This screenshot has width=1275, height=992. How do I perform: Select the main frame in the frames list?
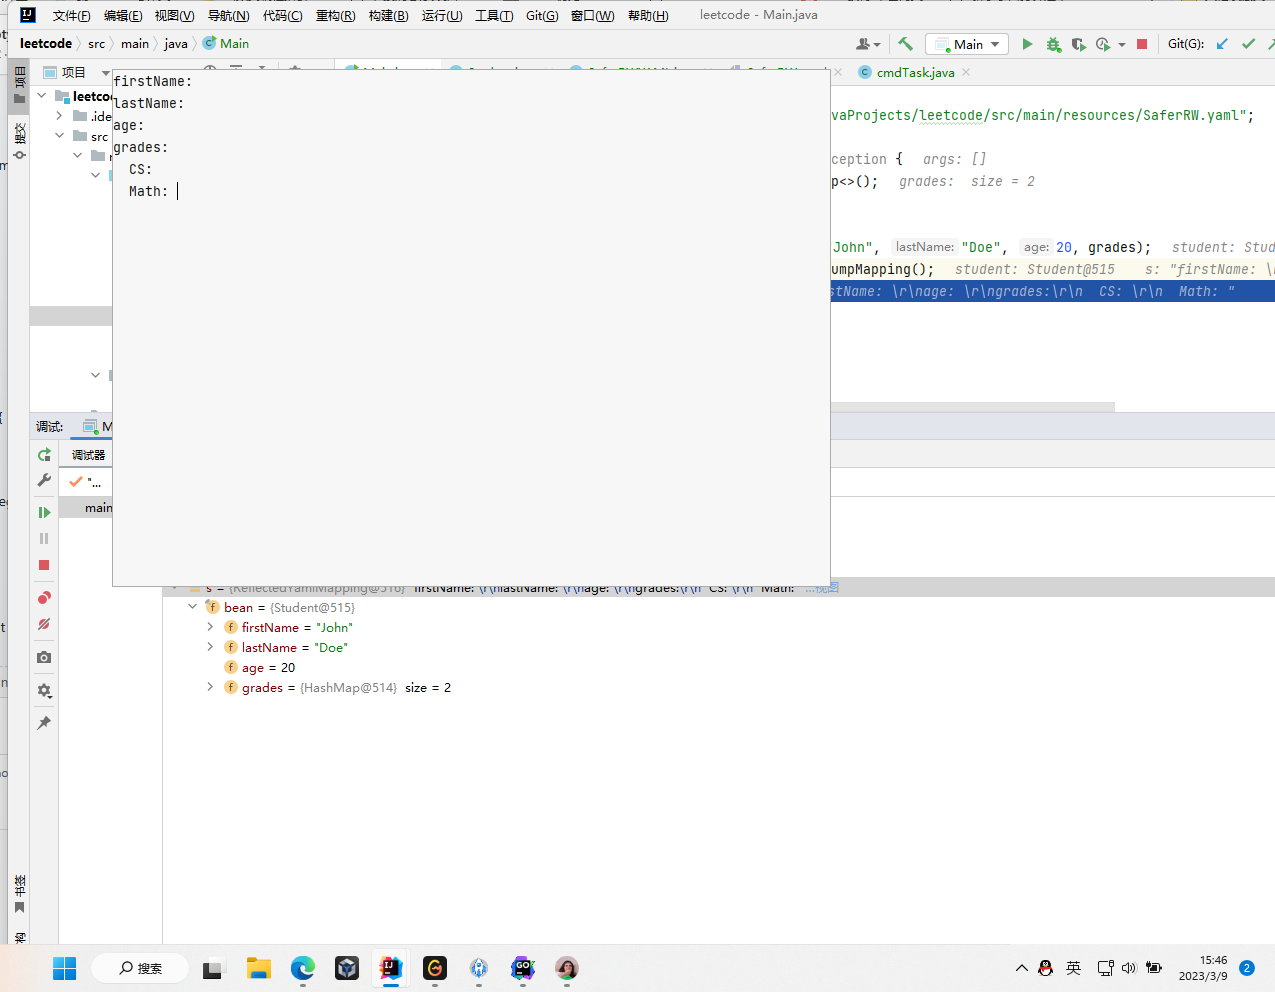(x=99, y=507)
